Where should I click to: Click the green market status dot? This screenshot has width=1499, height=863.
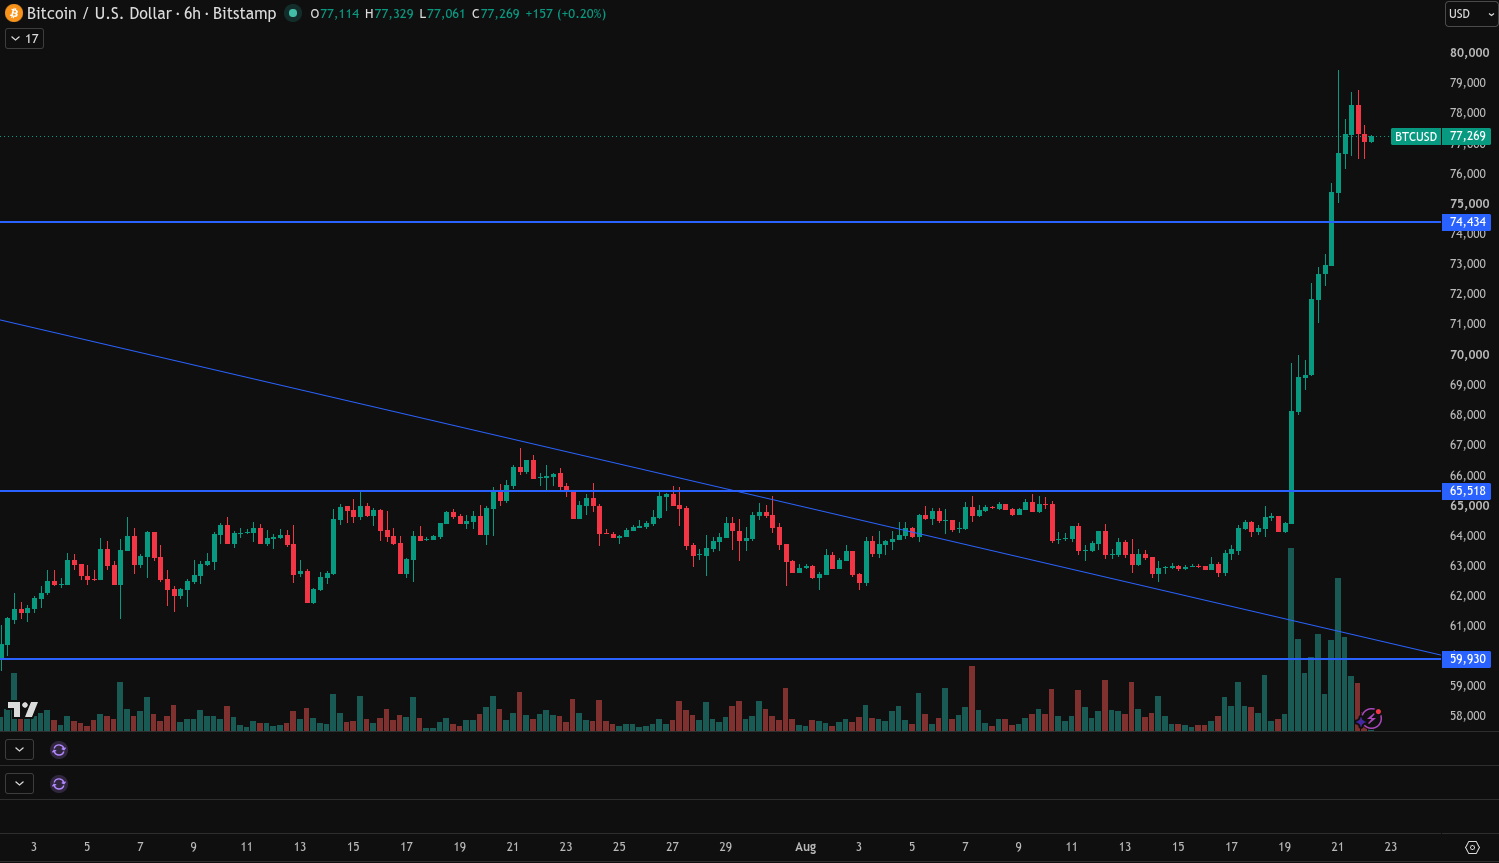pyautogui.click(x=293, y=13)
